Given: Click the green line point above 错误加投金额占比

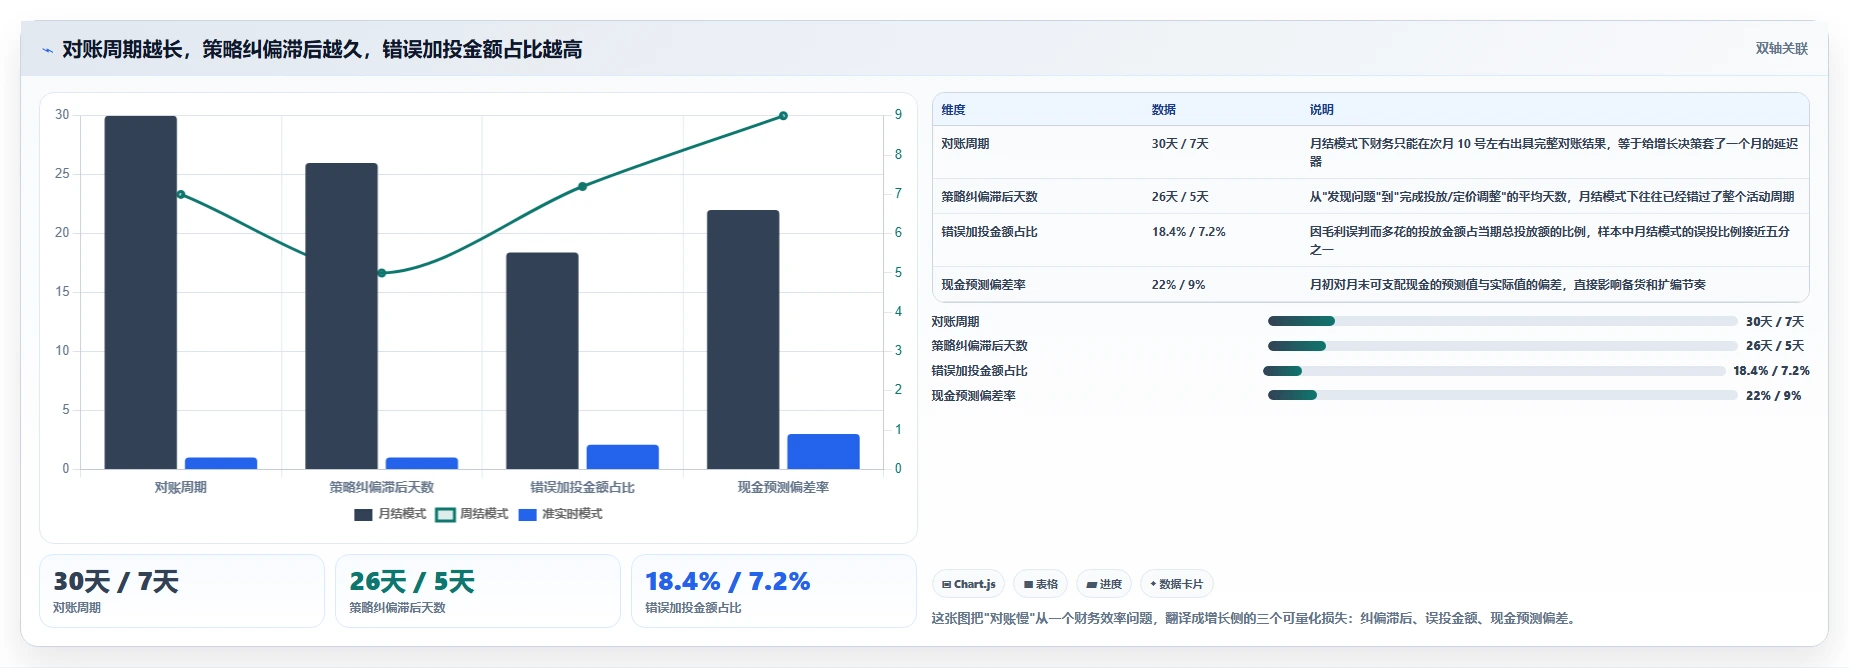Looking at the screenshot, I should (582, 187).
